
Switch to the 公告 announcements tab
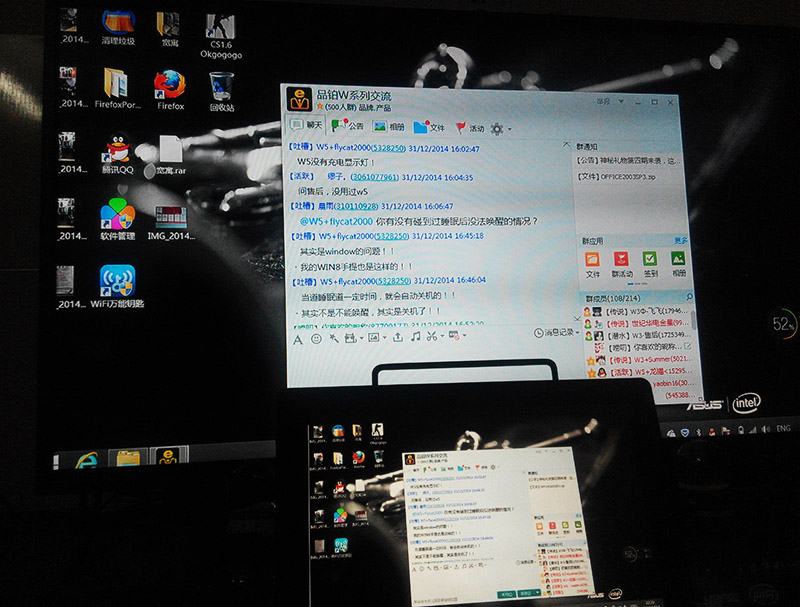347,125
